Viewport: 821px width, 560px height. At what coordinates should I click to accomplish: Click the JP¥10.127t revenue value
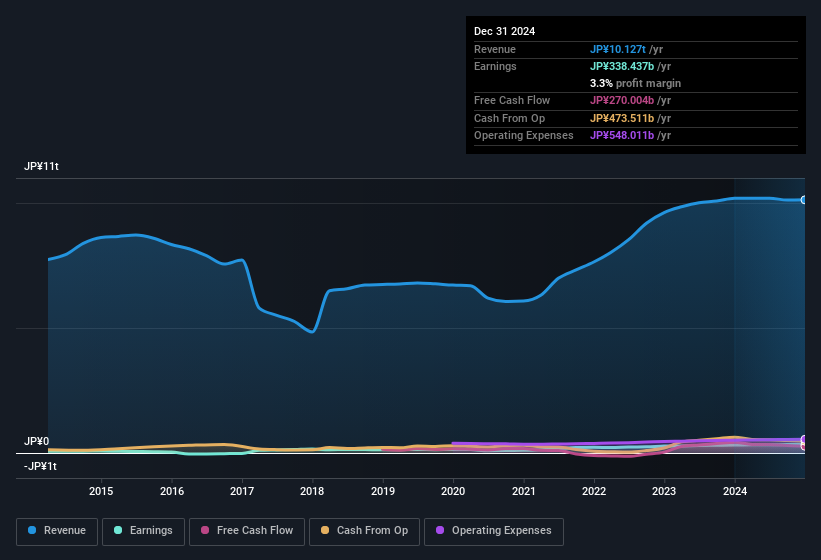point(618,49)
